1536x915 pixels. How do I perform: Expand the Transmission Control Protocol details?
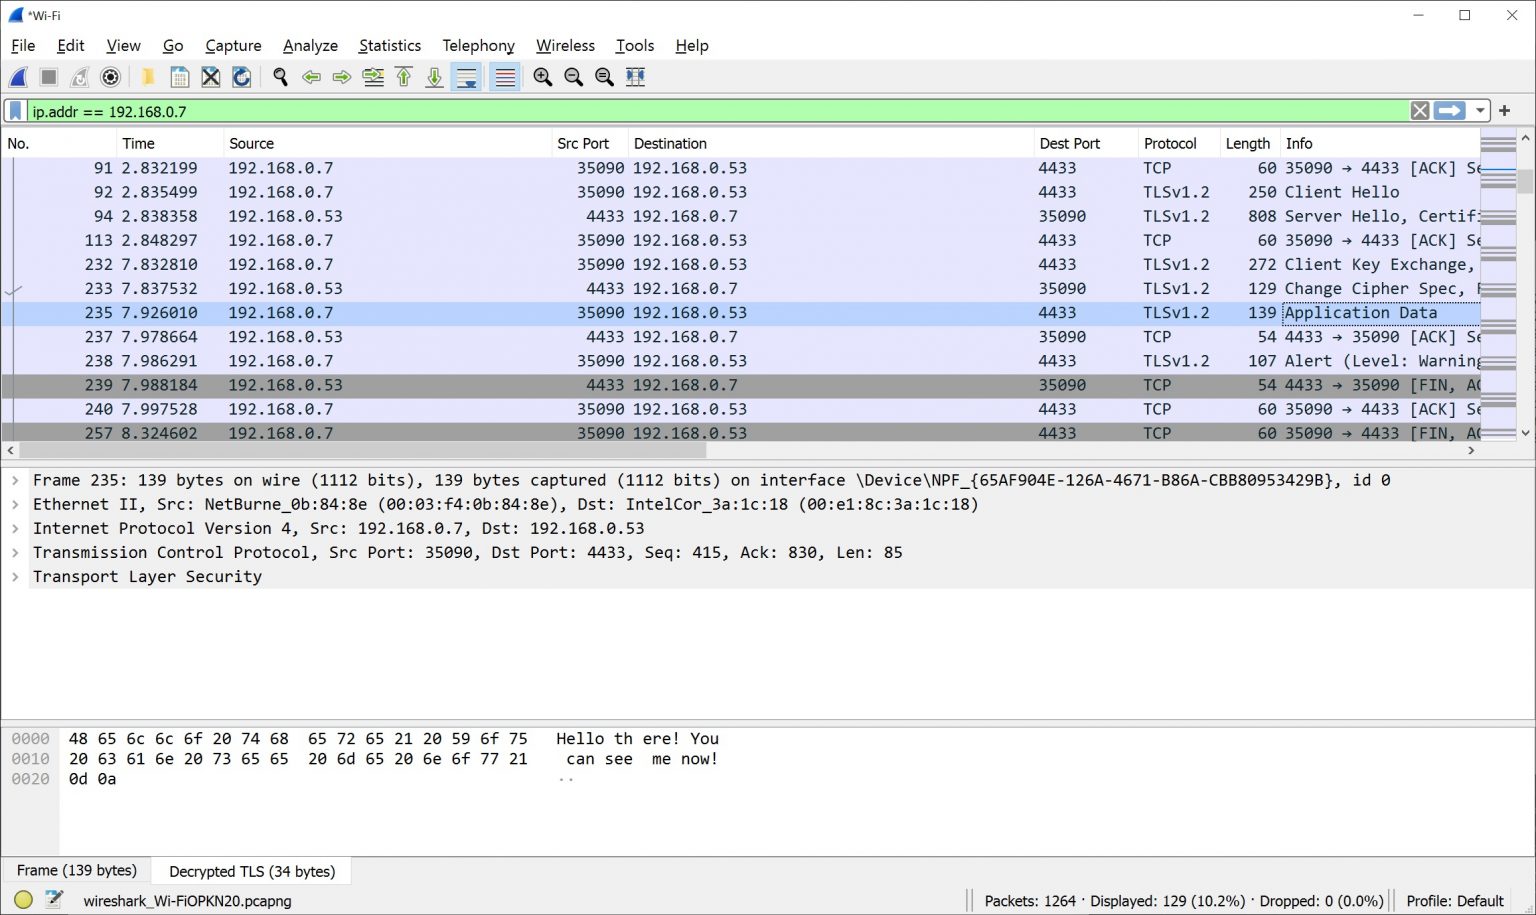tap(14, 552)
